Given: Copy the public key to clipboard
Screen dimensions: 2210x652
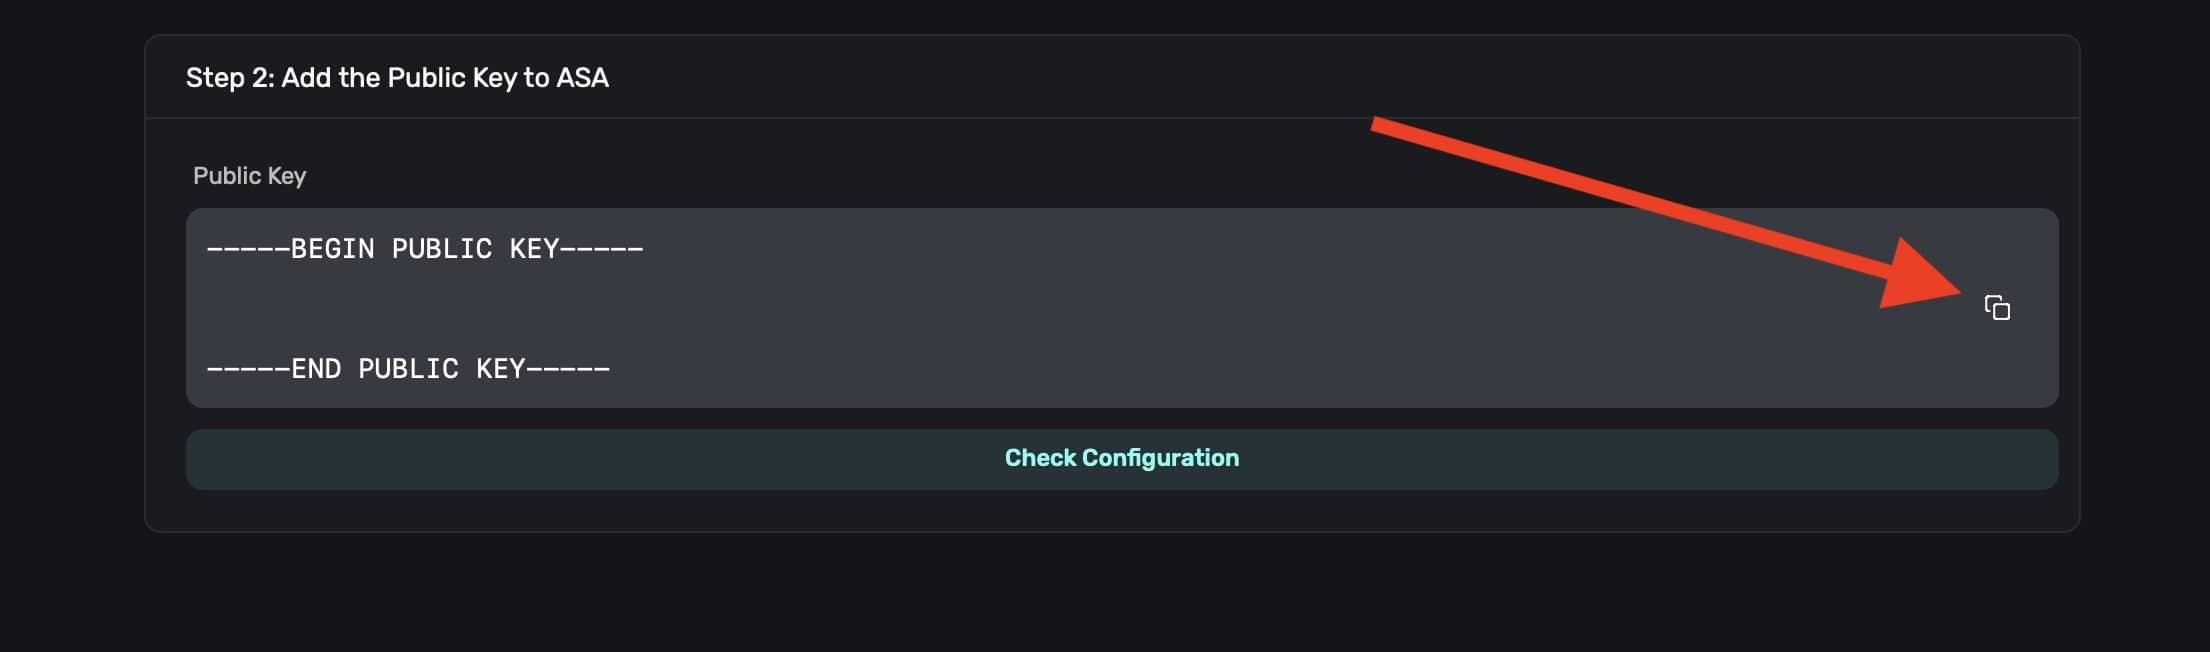Looking at the screenshot, I should coord(1997,308).
